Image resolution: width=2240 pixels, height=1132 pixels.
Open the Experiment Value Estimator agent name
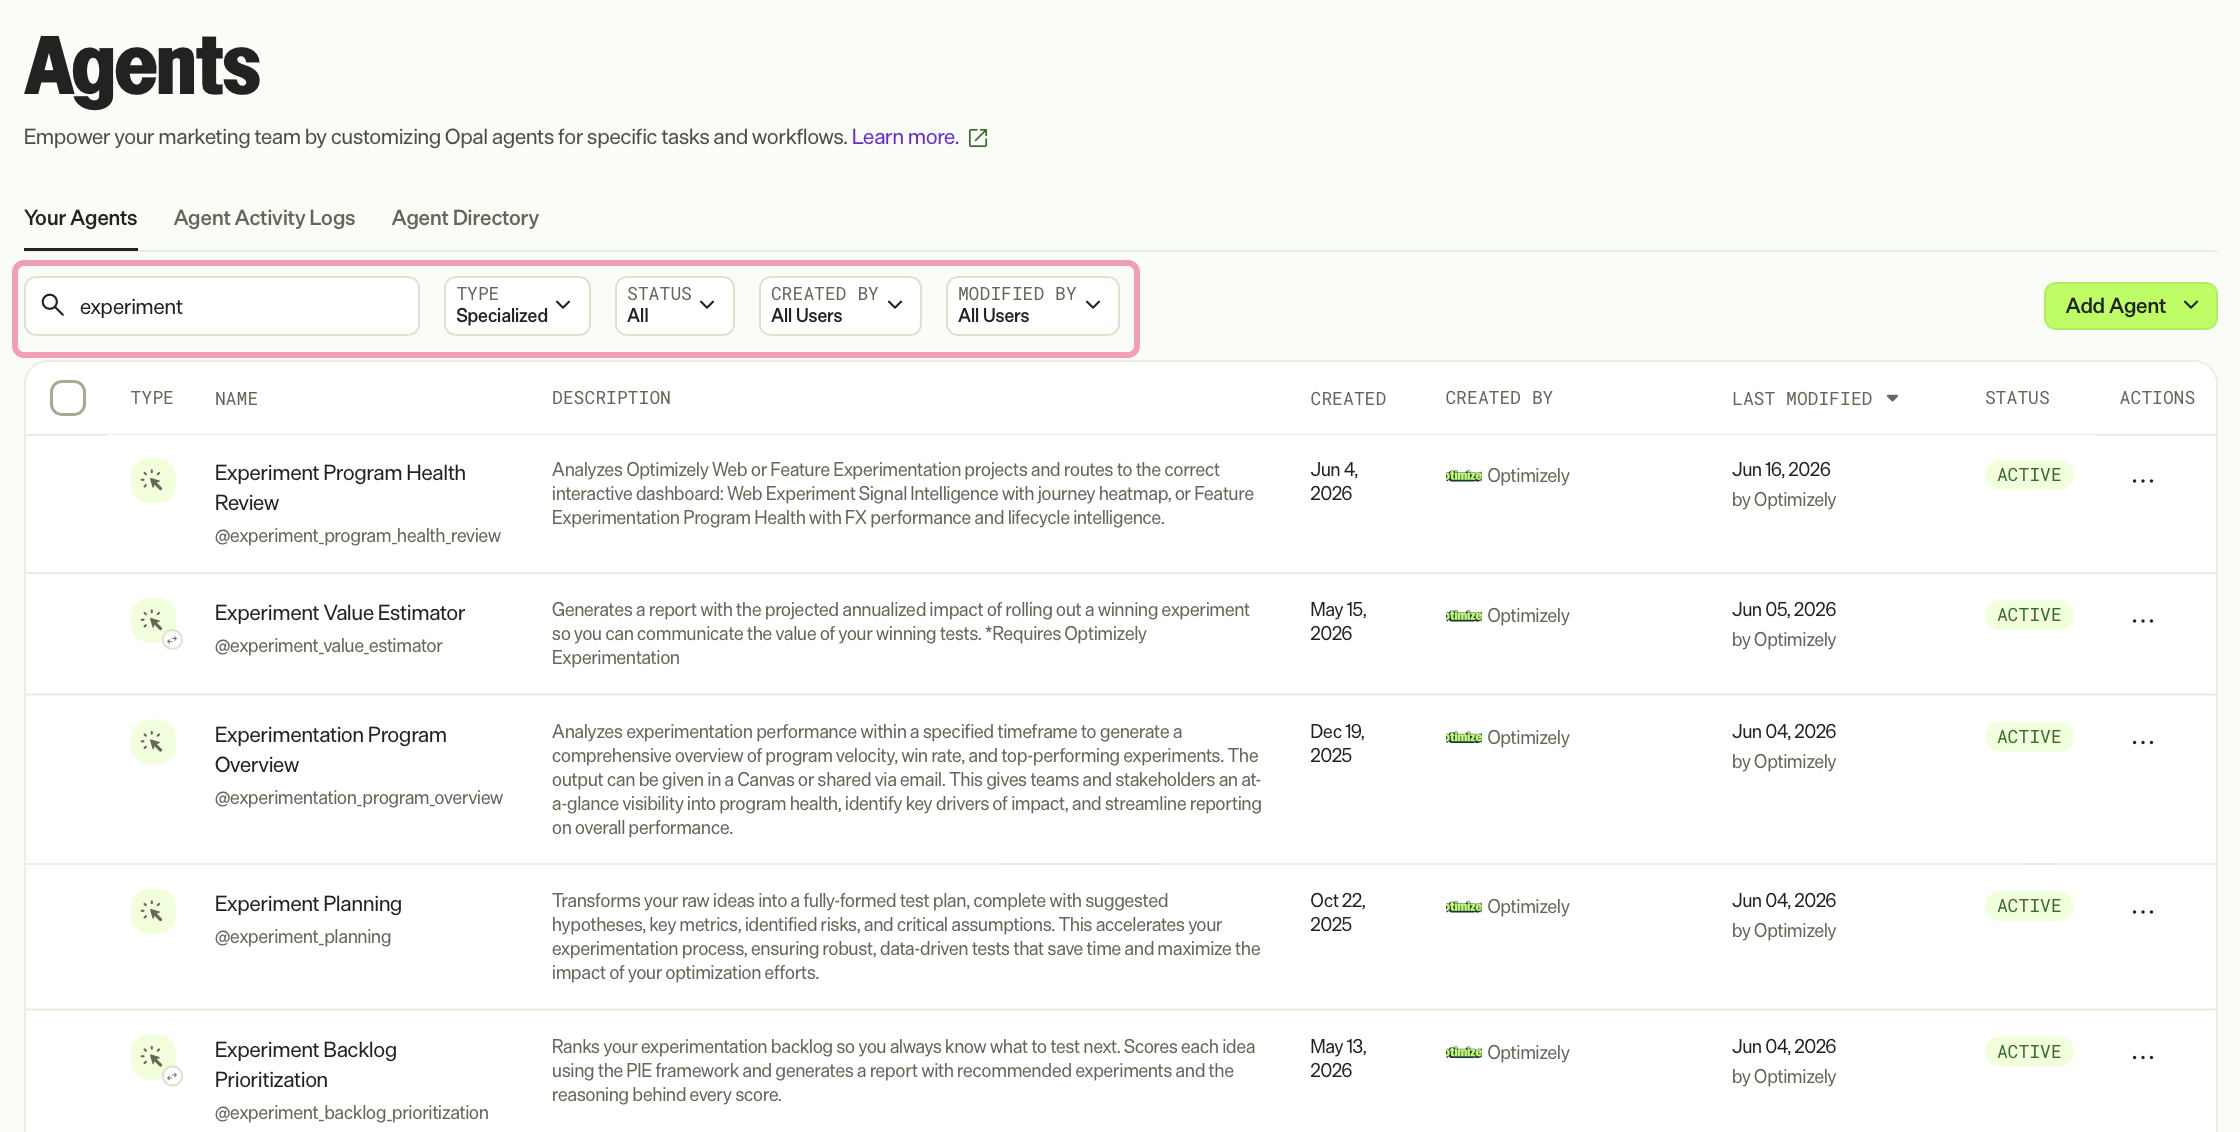(340, 613)
